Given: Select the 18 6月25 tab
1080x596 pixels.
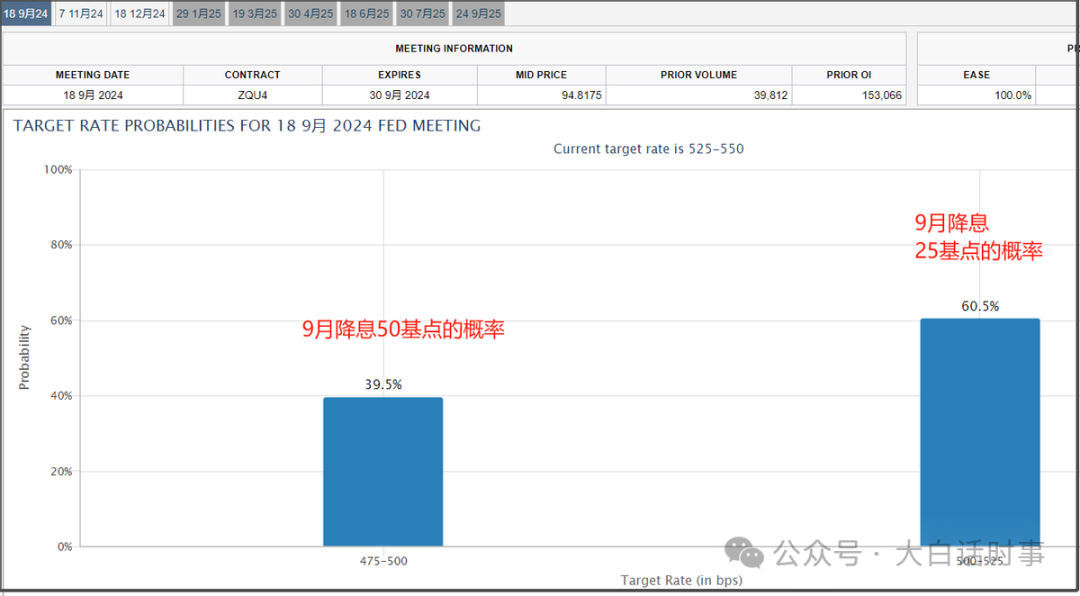Looking at the screenshot, I should pyautogui.click(x=366, y=14).
